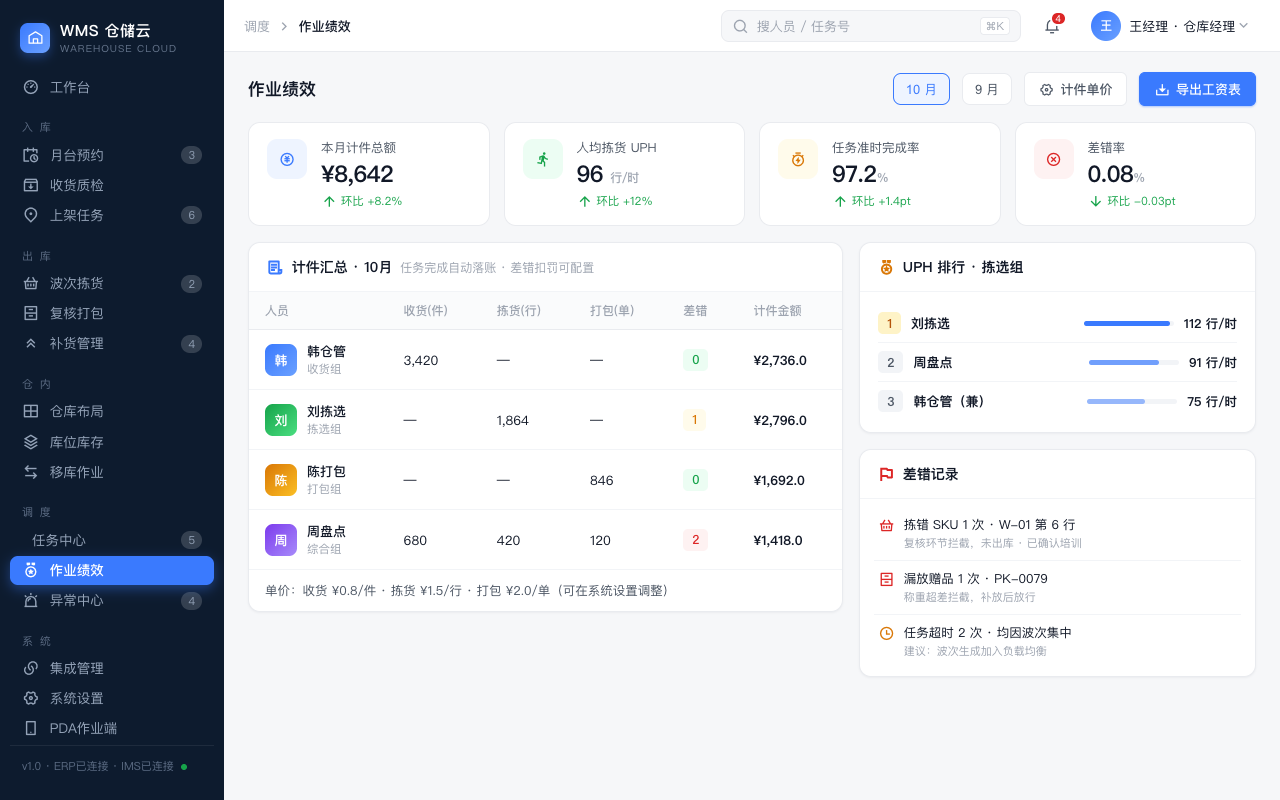
Task: Click the 复核打包 package icon in sidebar
Action: pyautogui.click(x=31, y=313)
